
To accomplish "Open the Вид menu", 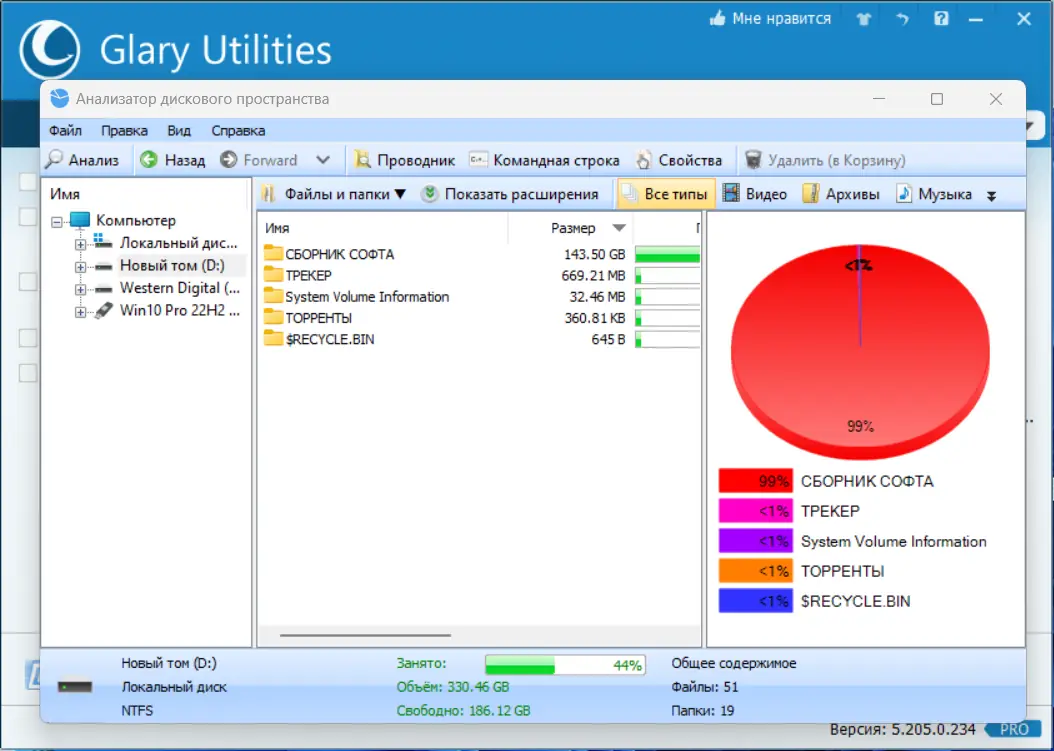I will point(179,130).
